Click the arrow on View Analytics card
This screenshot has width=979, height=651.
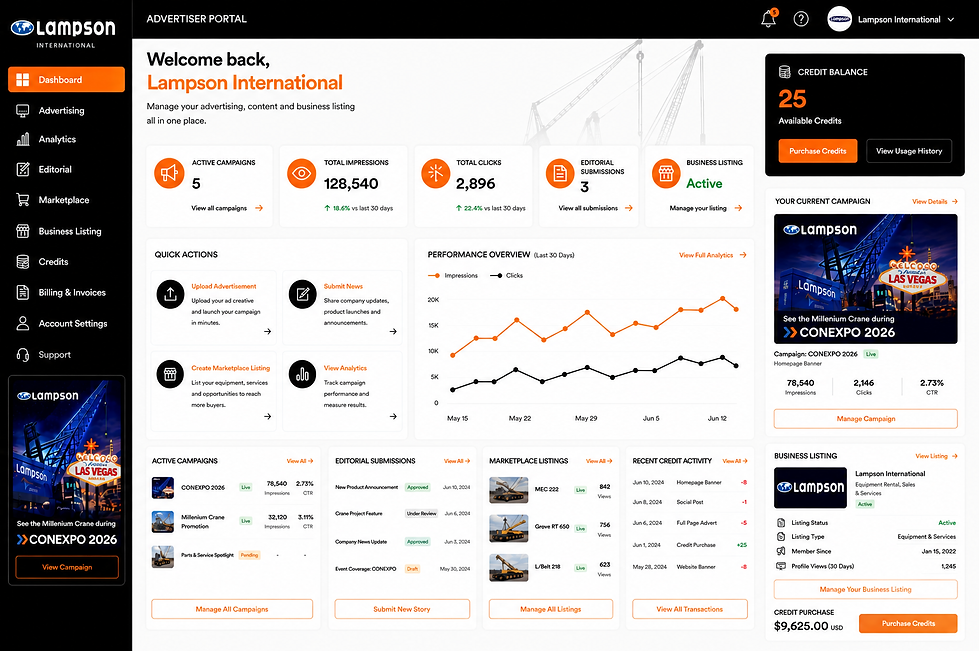pos(393,416)
